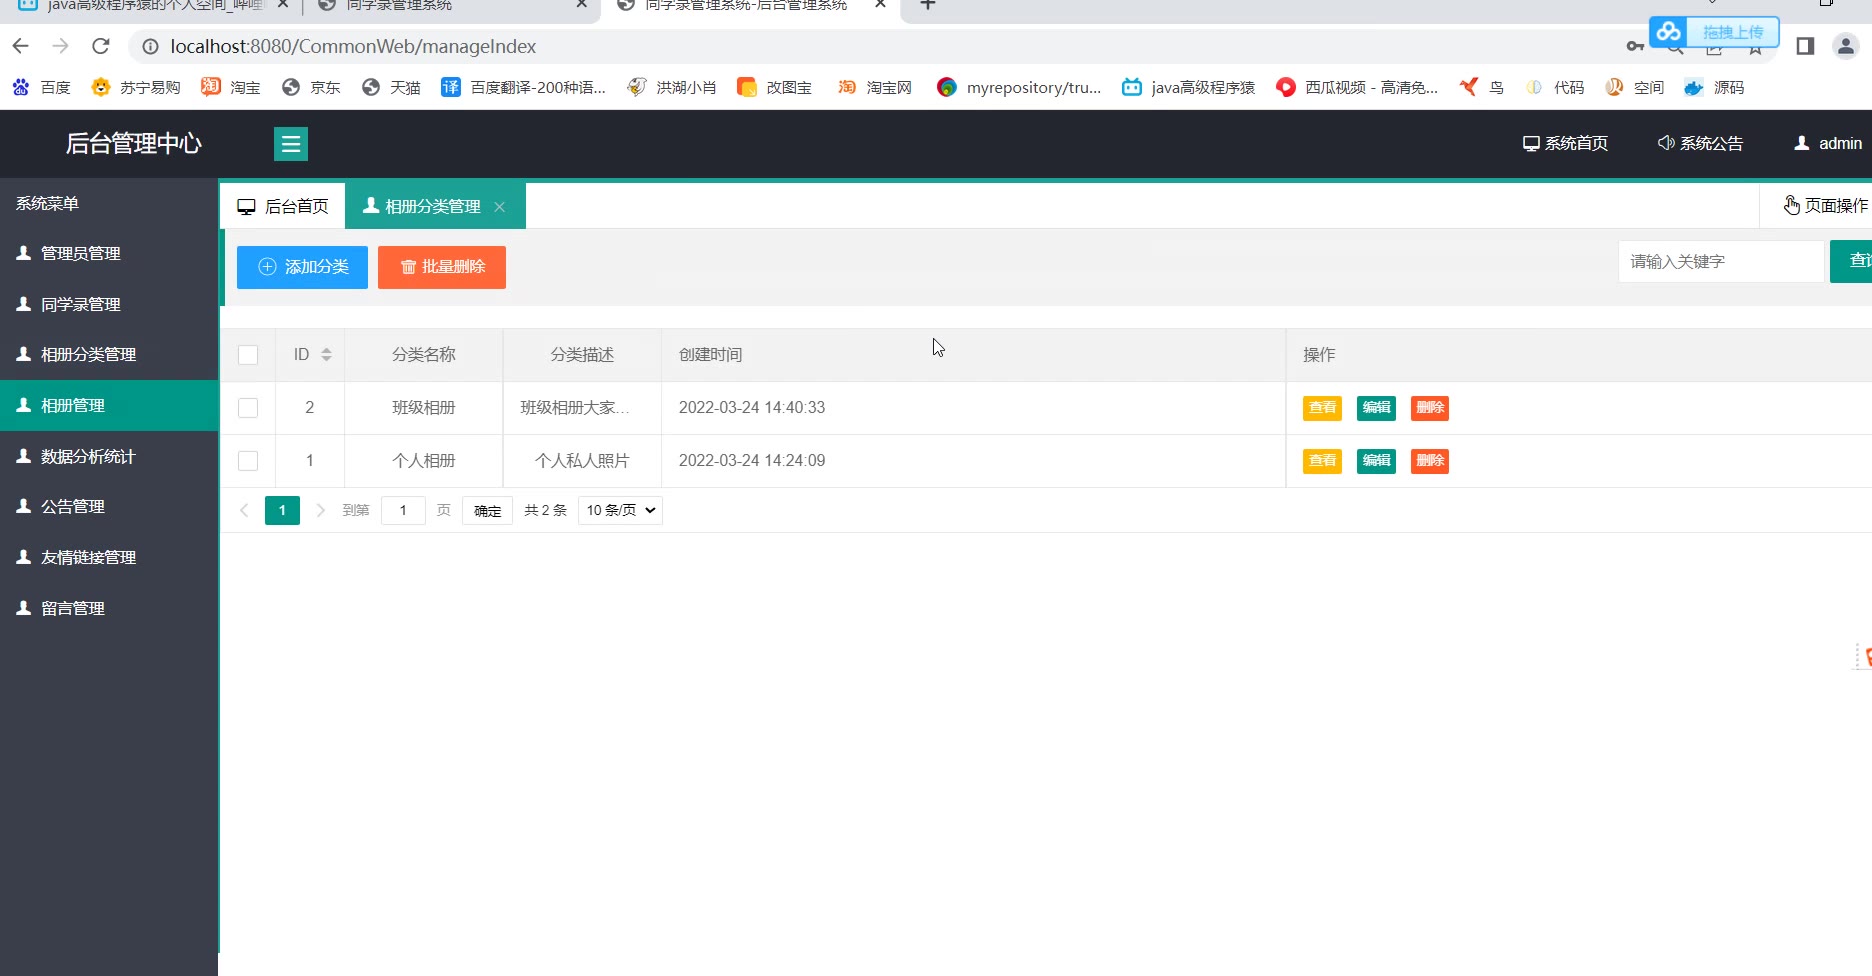Image resolution: width=1872 pixels, height=976 pixels.
Task: Open the browser side panel icon
Action: [1805, 46]
